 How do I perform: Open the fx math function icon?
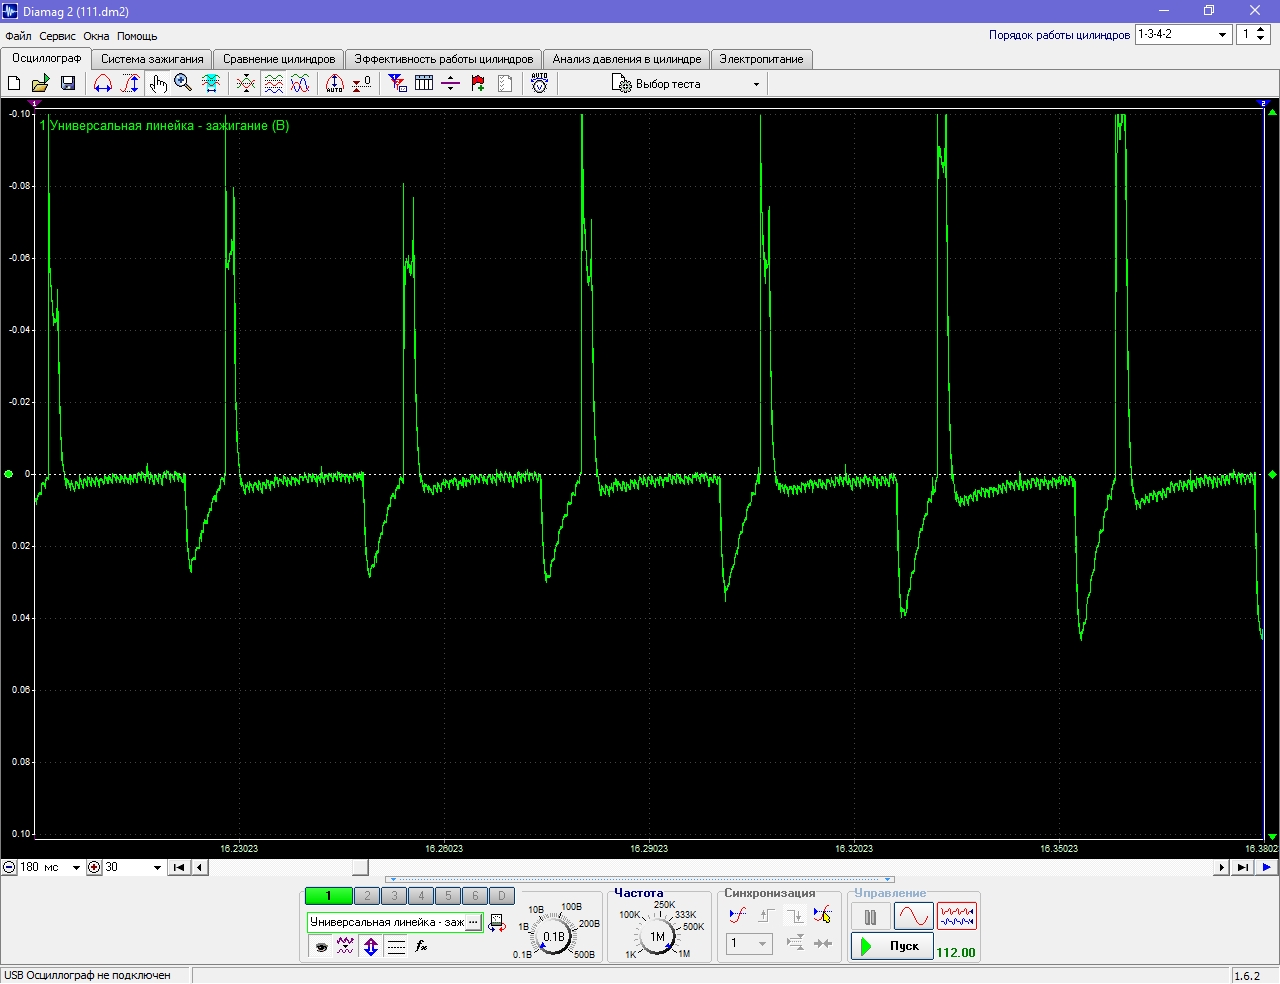tap(421, 946)
